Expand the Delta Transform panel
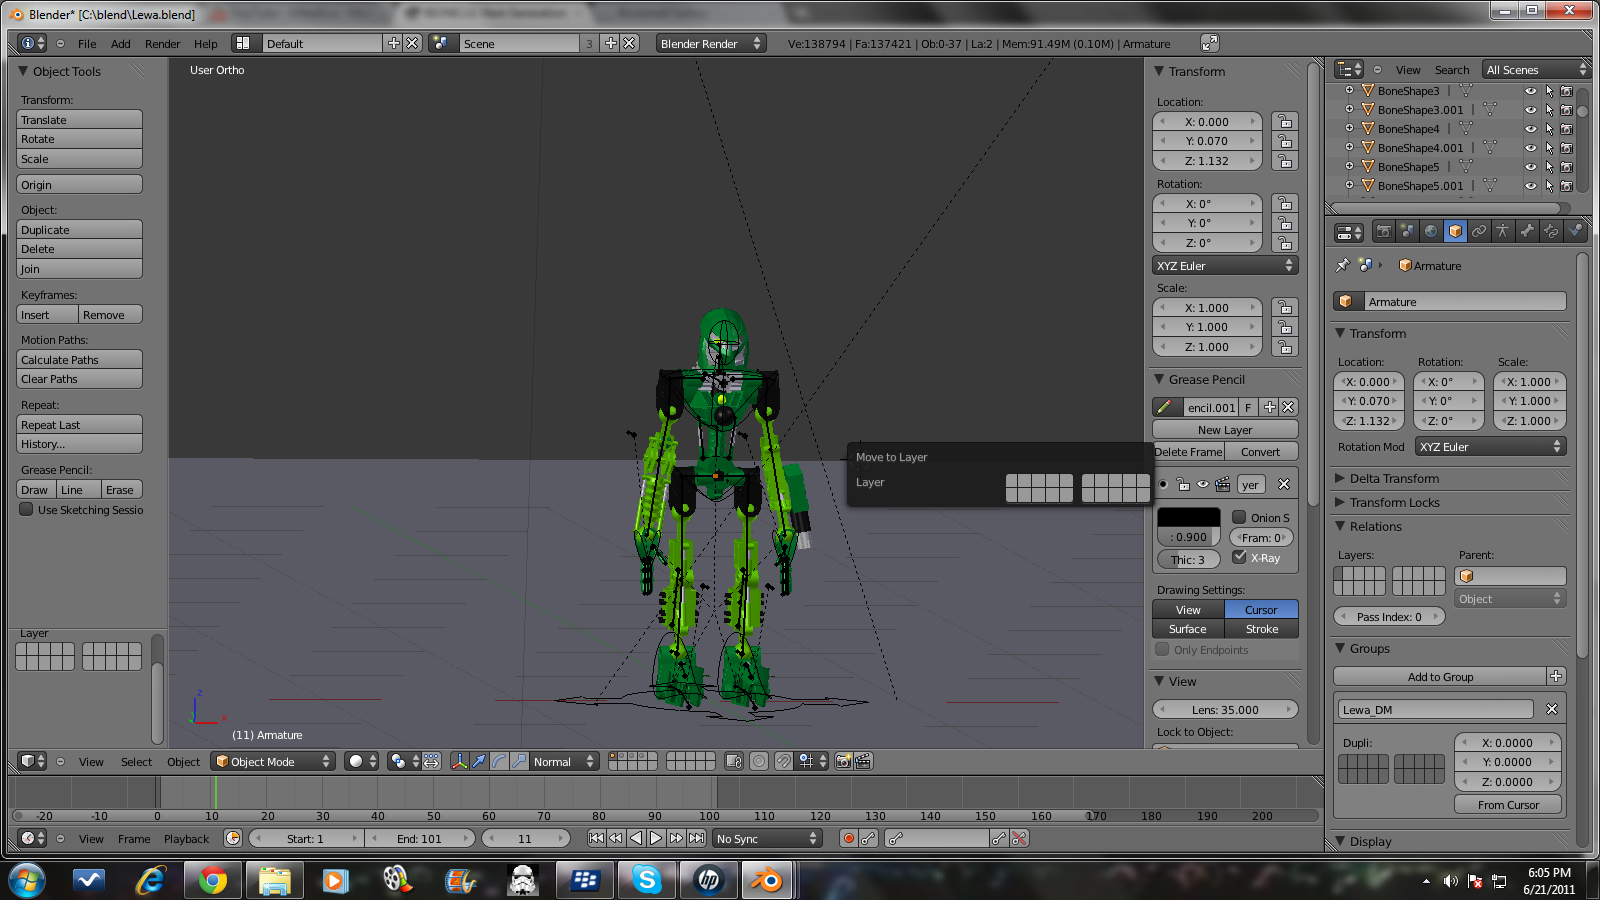Viewport: 1600px width, 900px height. pos(1393,479)
